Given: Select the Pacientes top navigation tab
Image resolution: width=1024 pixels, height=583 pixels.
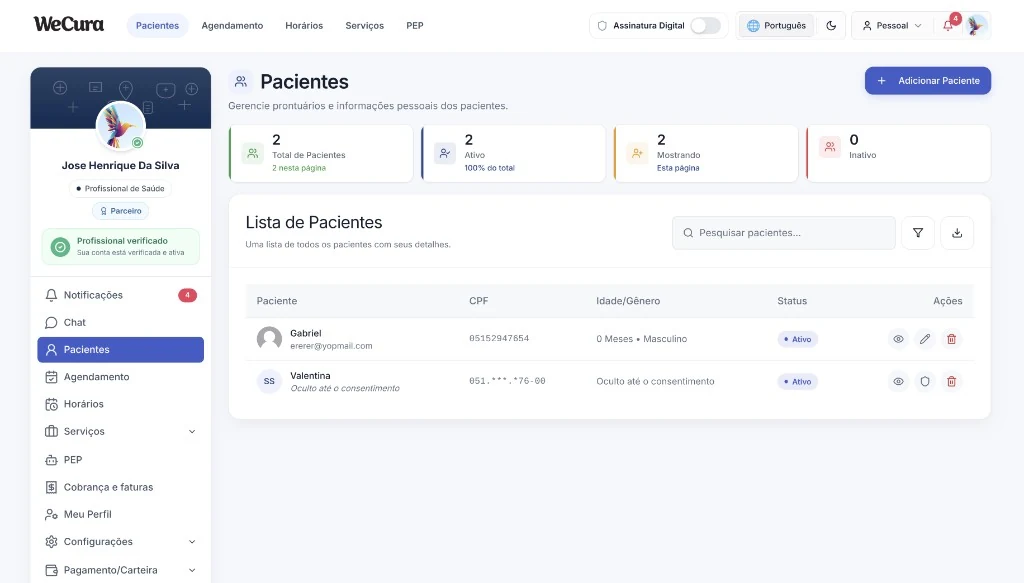Looking at the screenshot, I should pos(157,25).
